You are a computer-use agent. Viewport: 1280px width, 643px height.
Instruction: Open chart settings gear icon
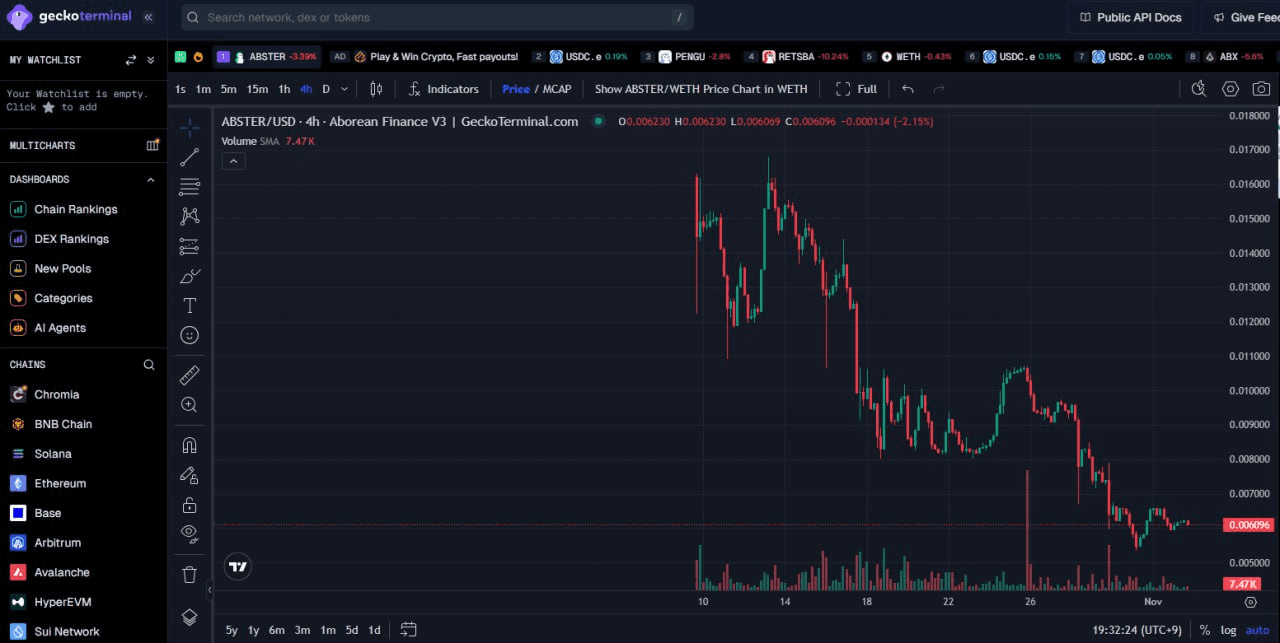(x=1229, y=88)
